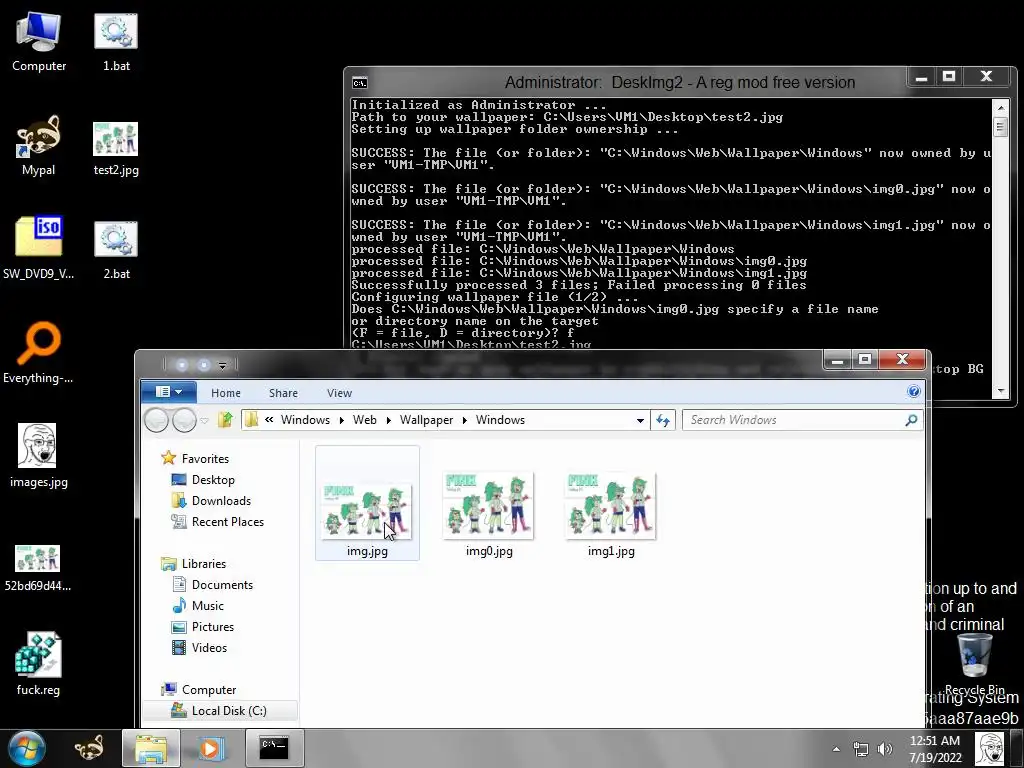
Task: Click the Back navigation button
Action: coord(157,420)
